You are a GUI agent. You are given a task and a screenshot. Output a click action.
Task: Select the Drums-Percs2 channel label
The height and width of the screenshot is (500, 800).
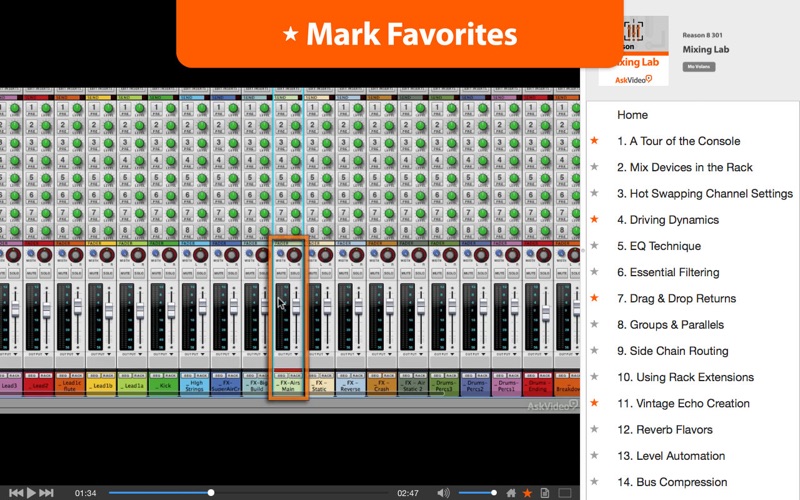[475, 386]
